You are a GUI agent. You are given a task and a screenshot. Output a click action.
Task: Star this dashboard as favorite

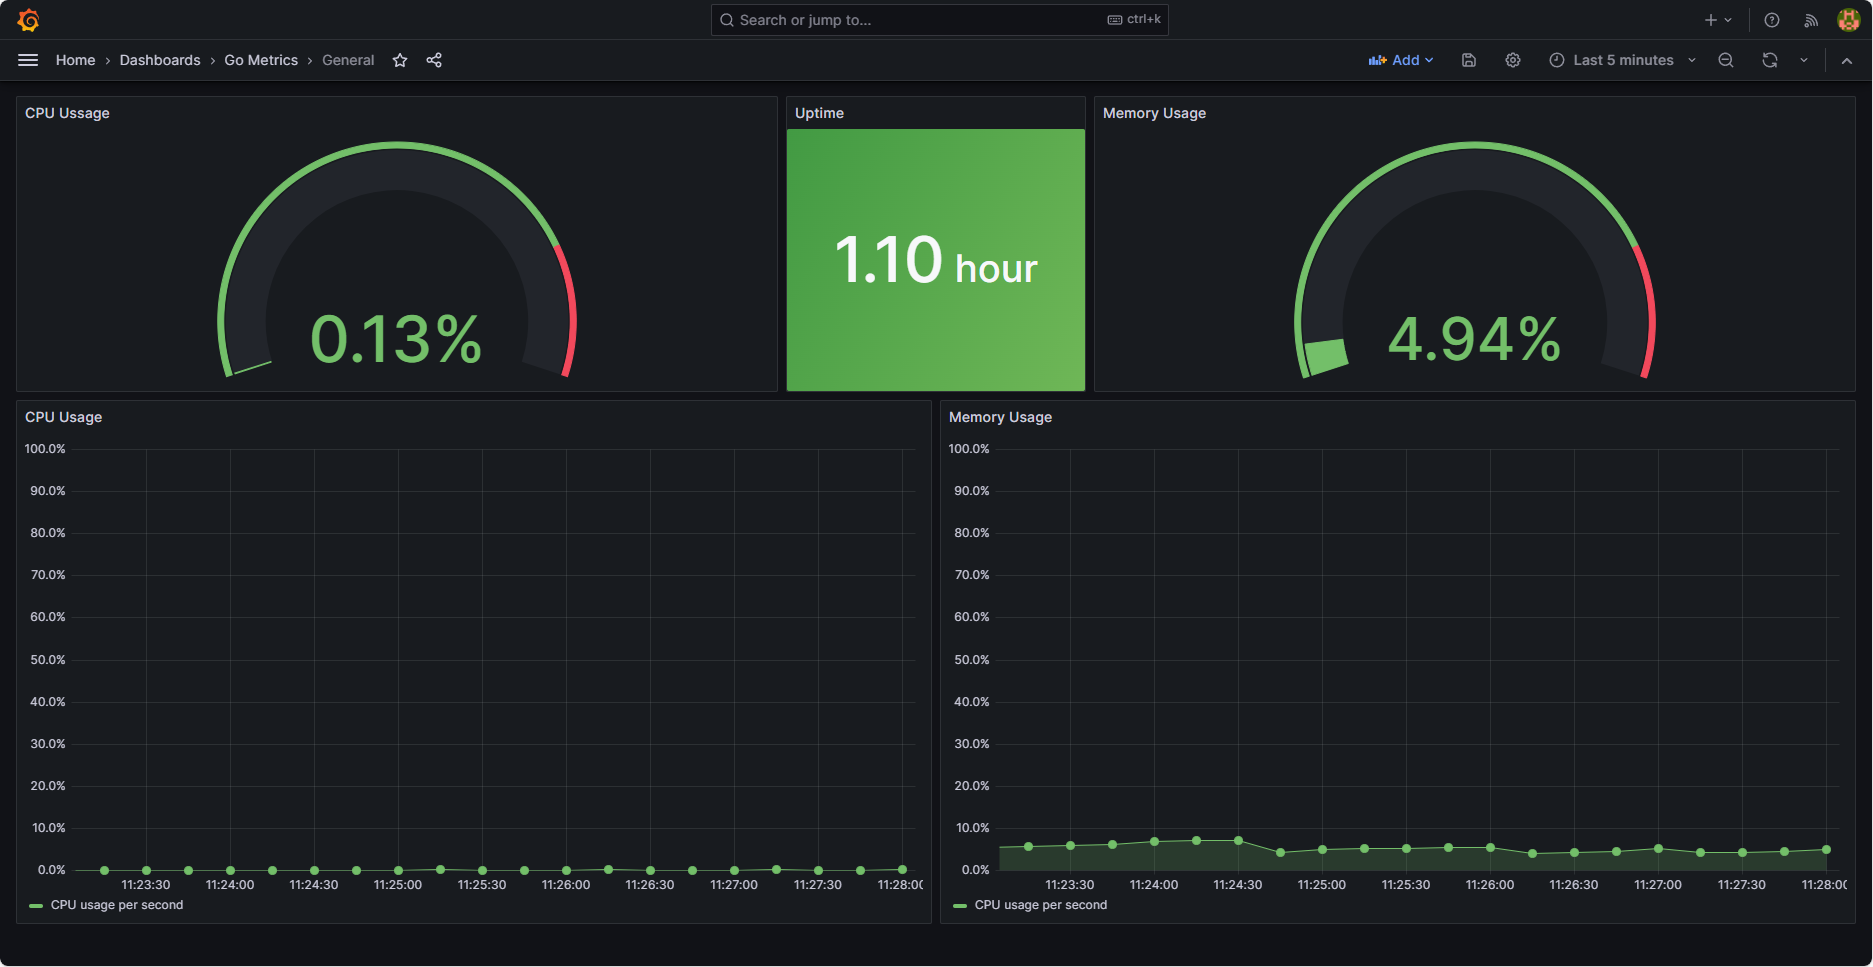(x=400, y=60)
